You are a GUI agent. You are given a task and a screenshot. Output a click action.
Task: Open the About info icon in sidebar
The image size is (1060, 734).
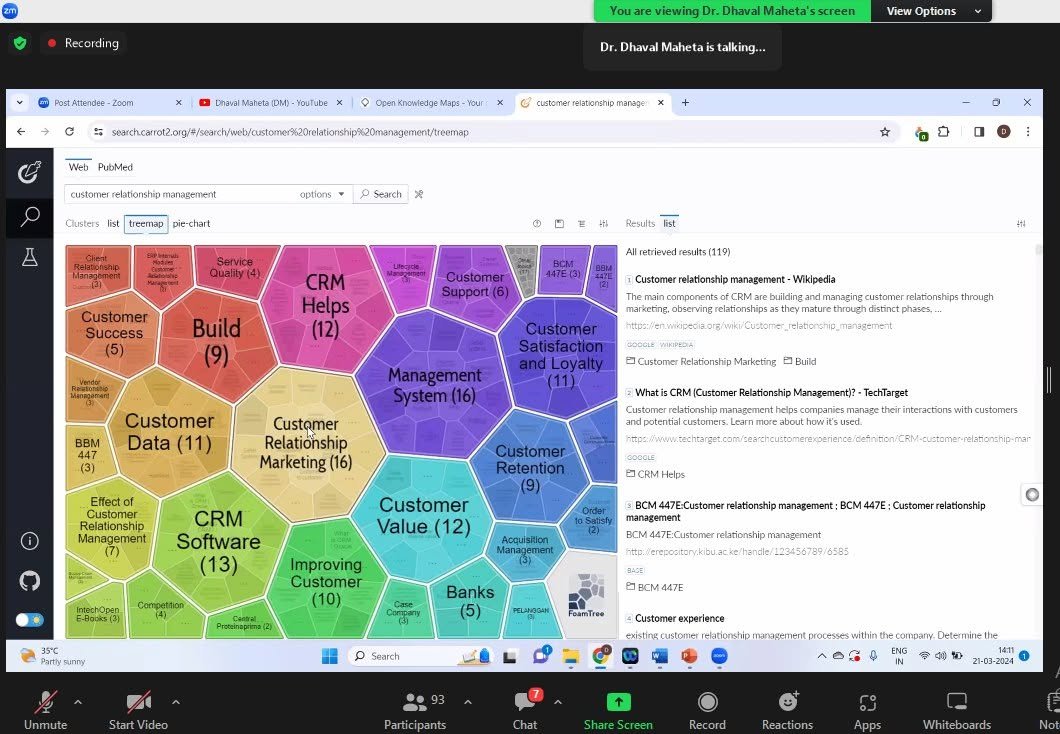[x=29, y=541]
